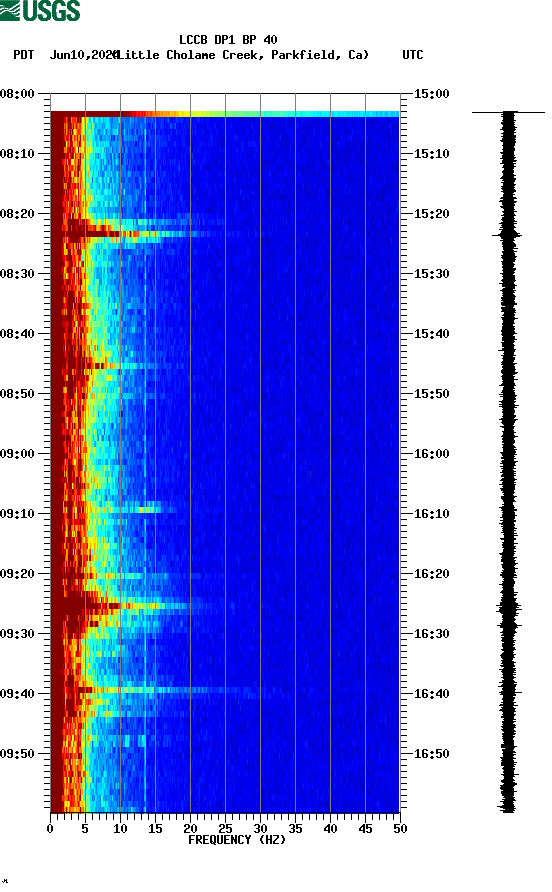Click the 5 Hz axis tick label

point(85,829)
